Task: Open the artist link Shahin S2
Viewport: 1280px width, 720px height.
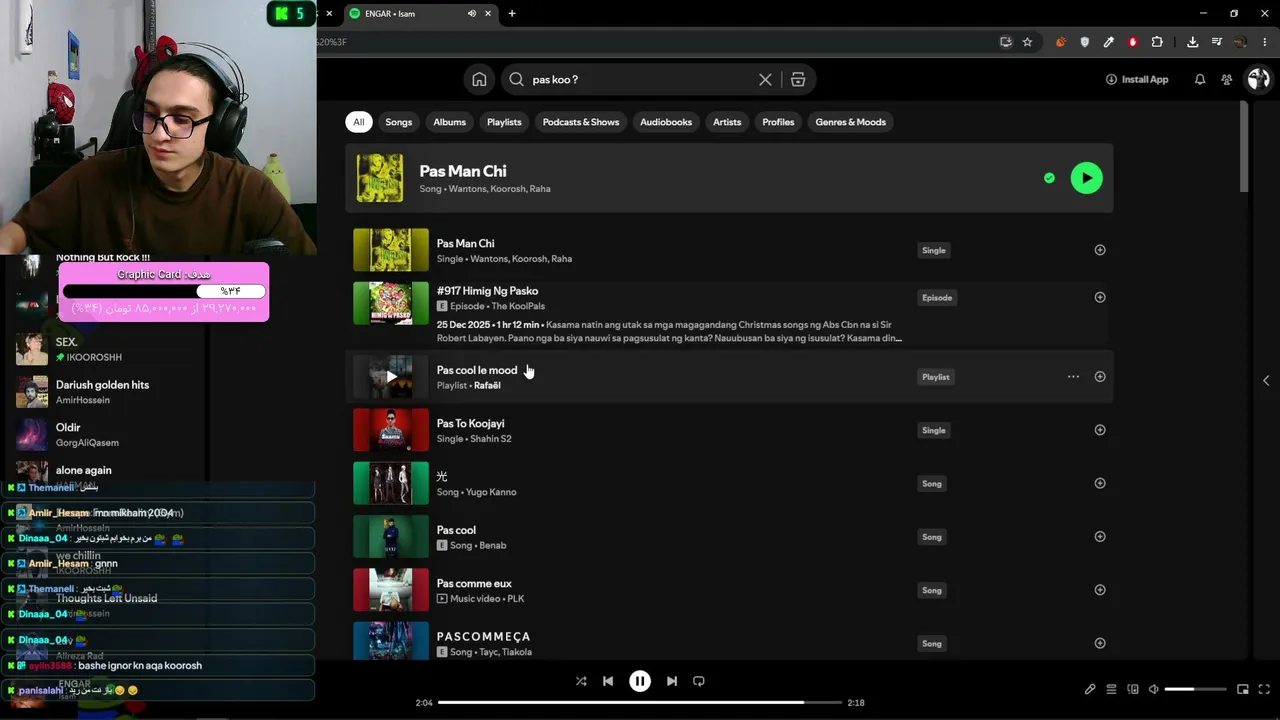Action: pos(491,439)
